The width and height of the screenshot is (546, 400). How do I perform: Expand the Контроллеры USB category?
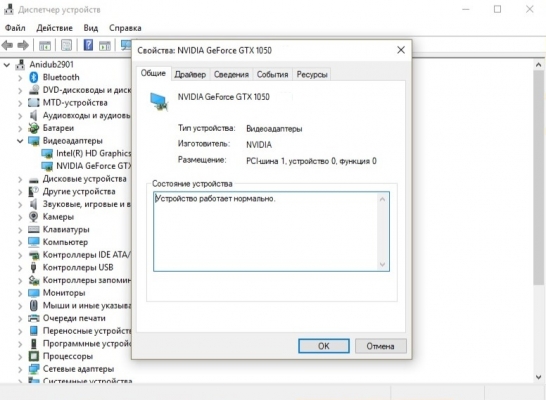[x=20, y=268]
